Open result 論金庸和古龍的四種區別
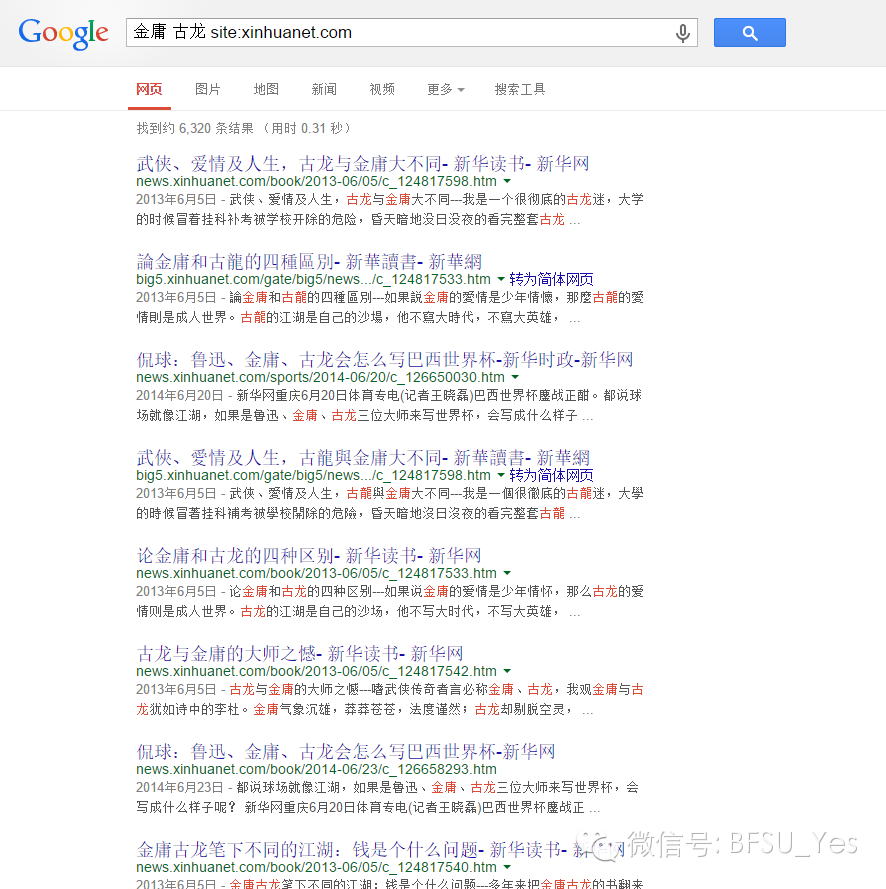 (309, 262)
